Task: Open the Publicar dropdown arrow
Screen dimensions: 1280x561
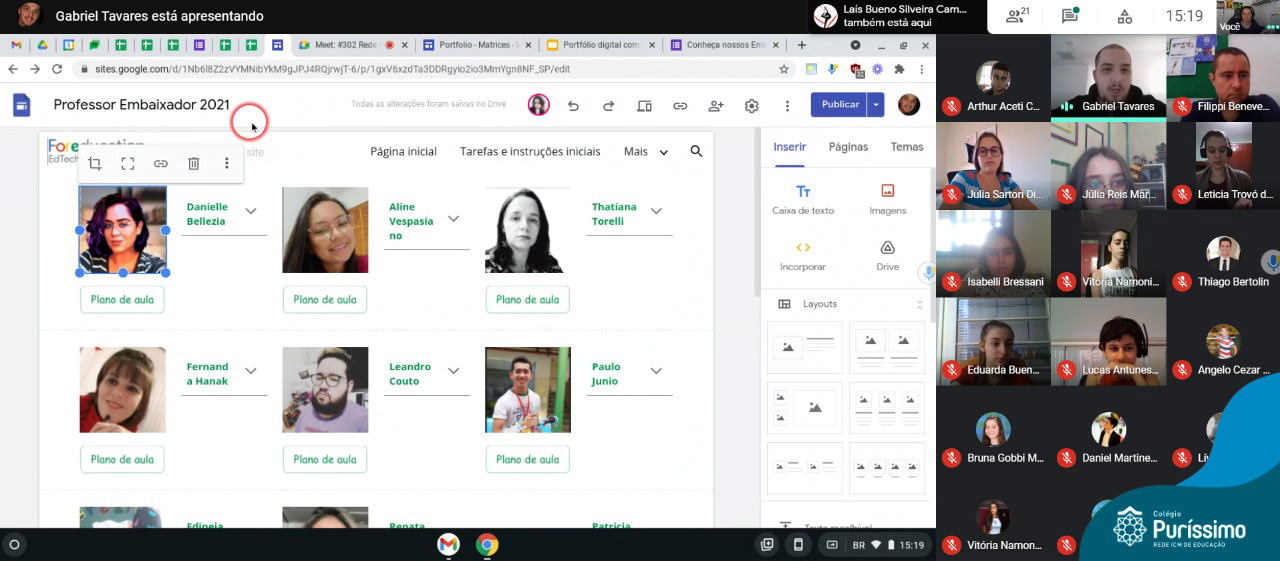Action: 876,105
